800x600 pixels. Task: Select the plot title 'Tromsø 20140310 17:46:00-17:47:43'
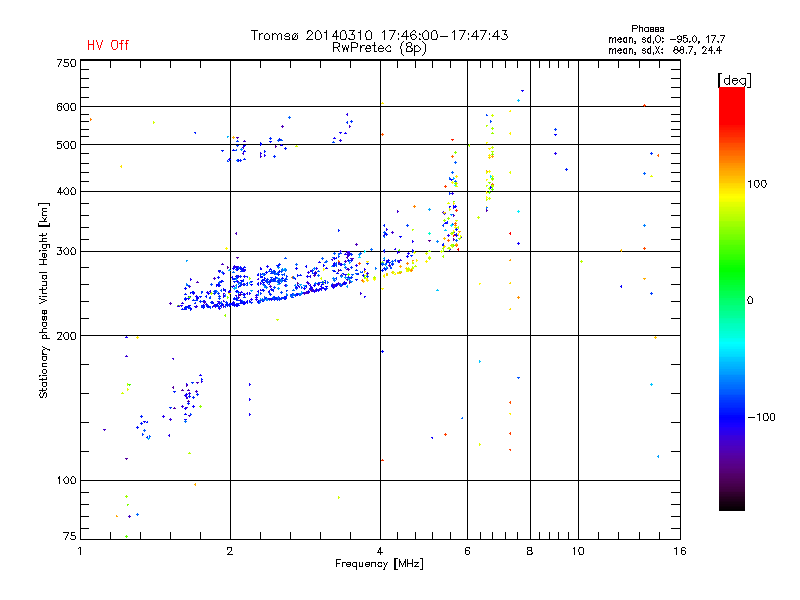coord(379,35)
